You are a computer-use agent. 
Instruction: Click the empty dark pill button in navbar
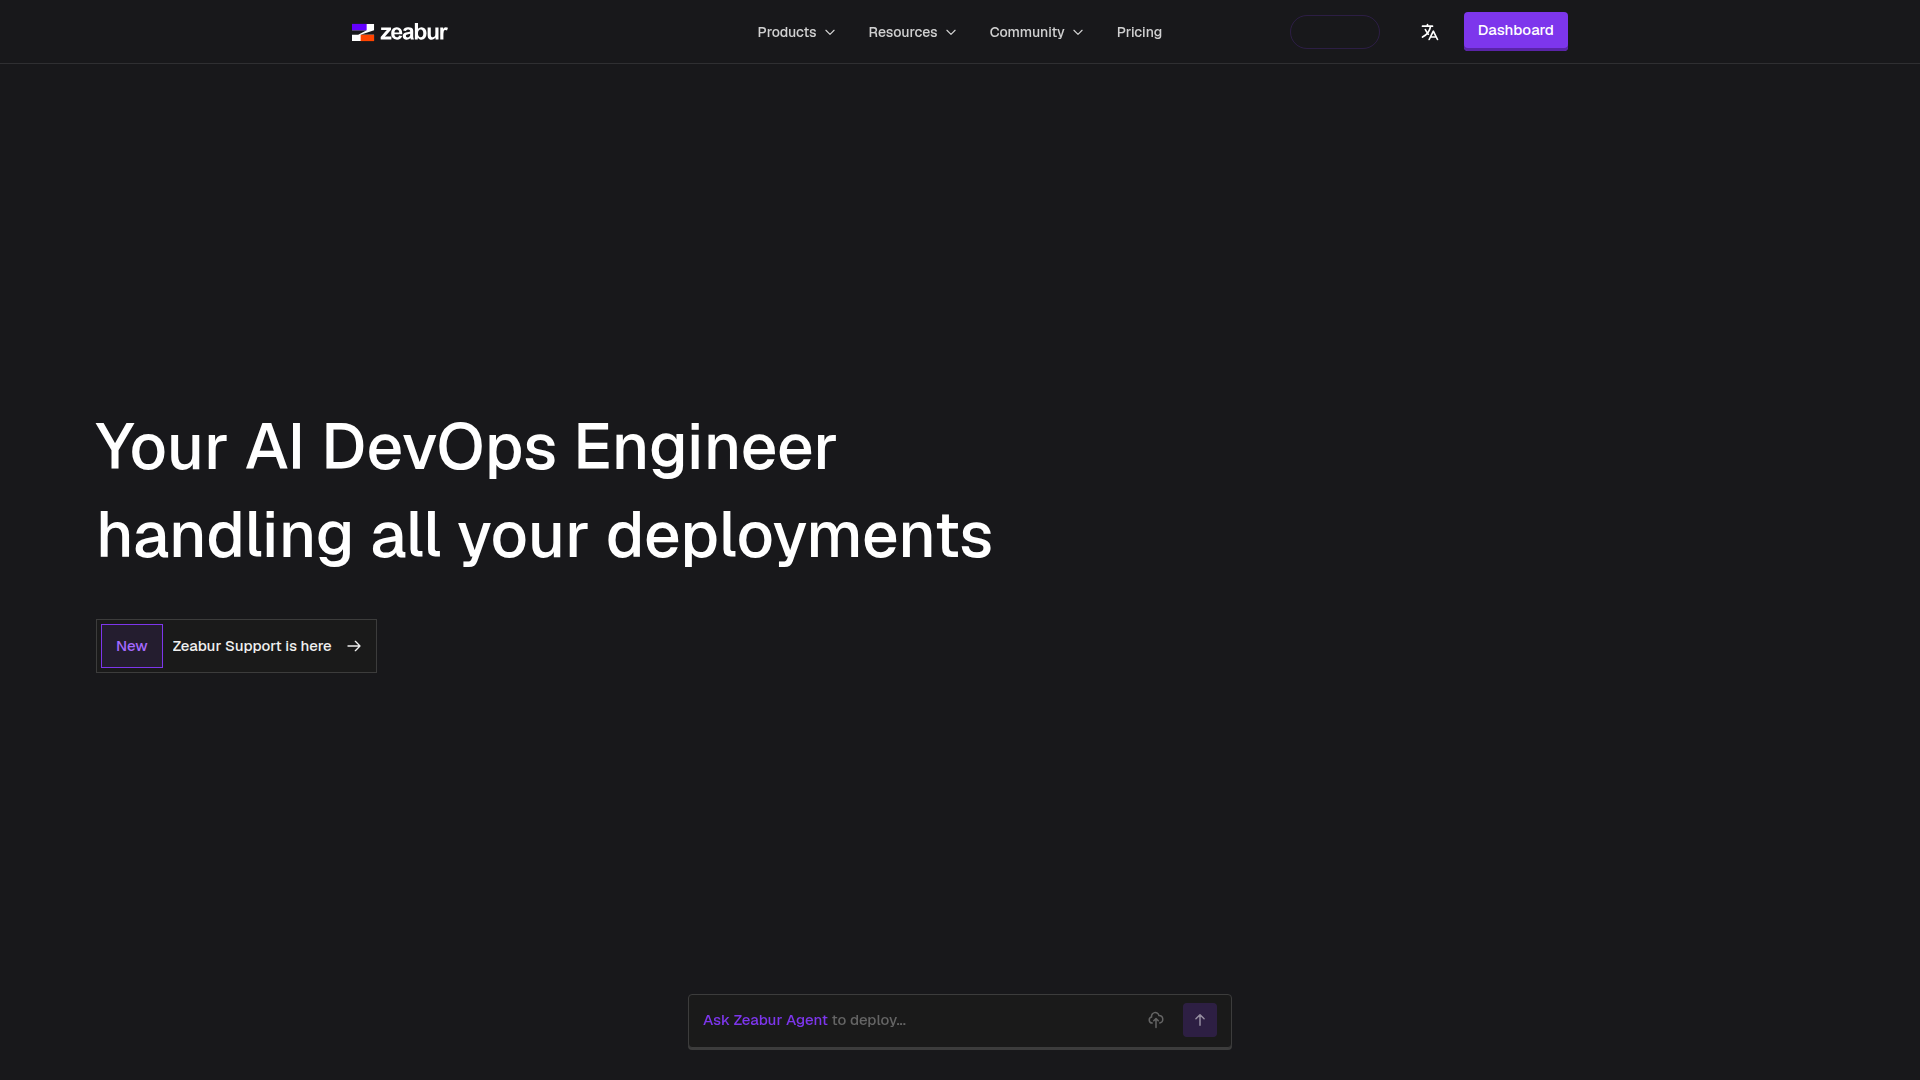pos(1334,32)
